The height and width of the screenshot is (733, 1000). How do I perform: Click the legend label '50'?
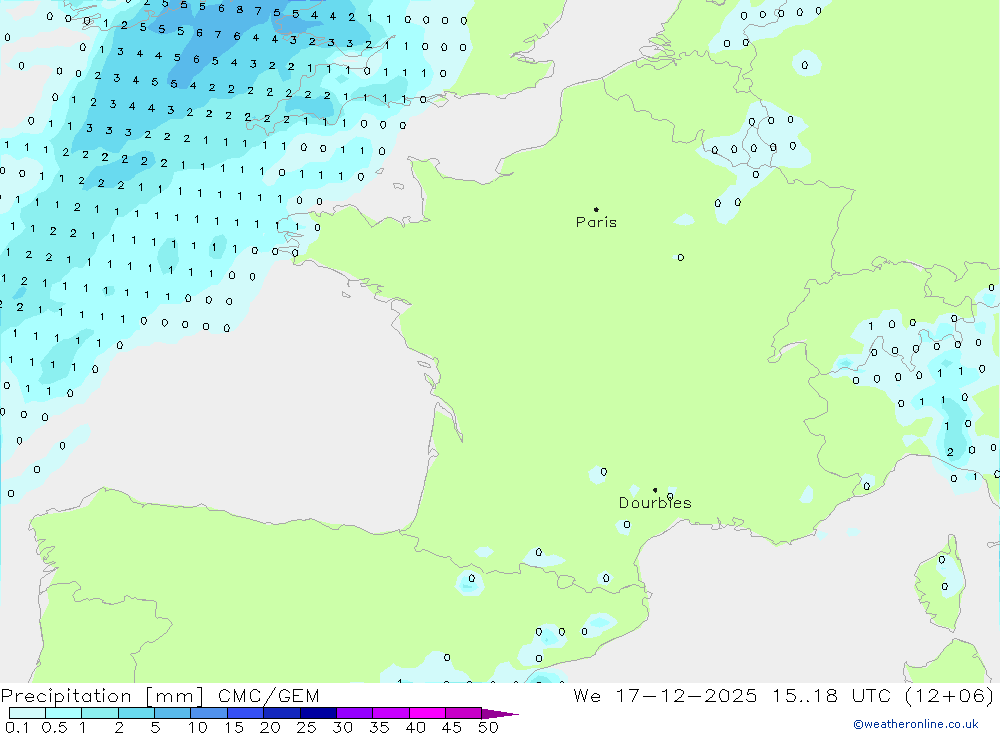point(488,727)
